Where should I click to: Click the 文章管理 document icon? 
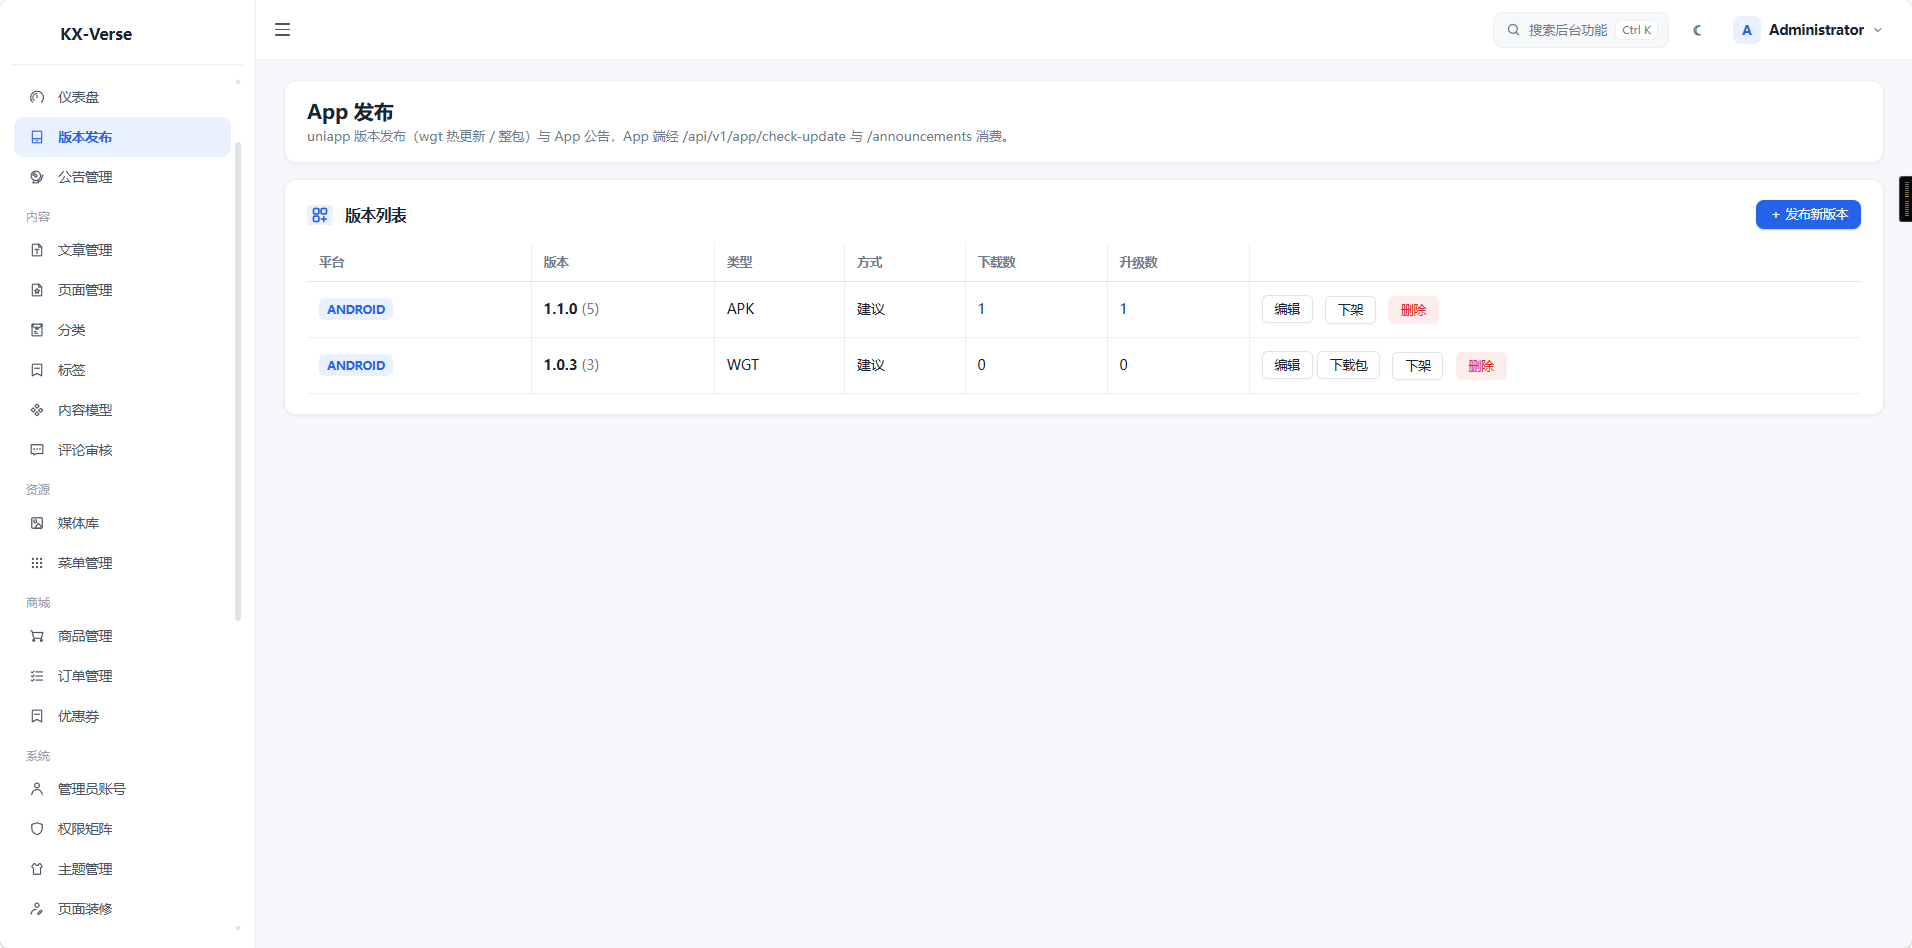tap(37, 250)
